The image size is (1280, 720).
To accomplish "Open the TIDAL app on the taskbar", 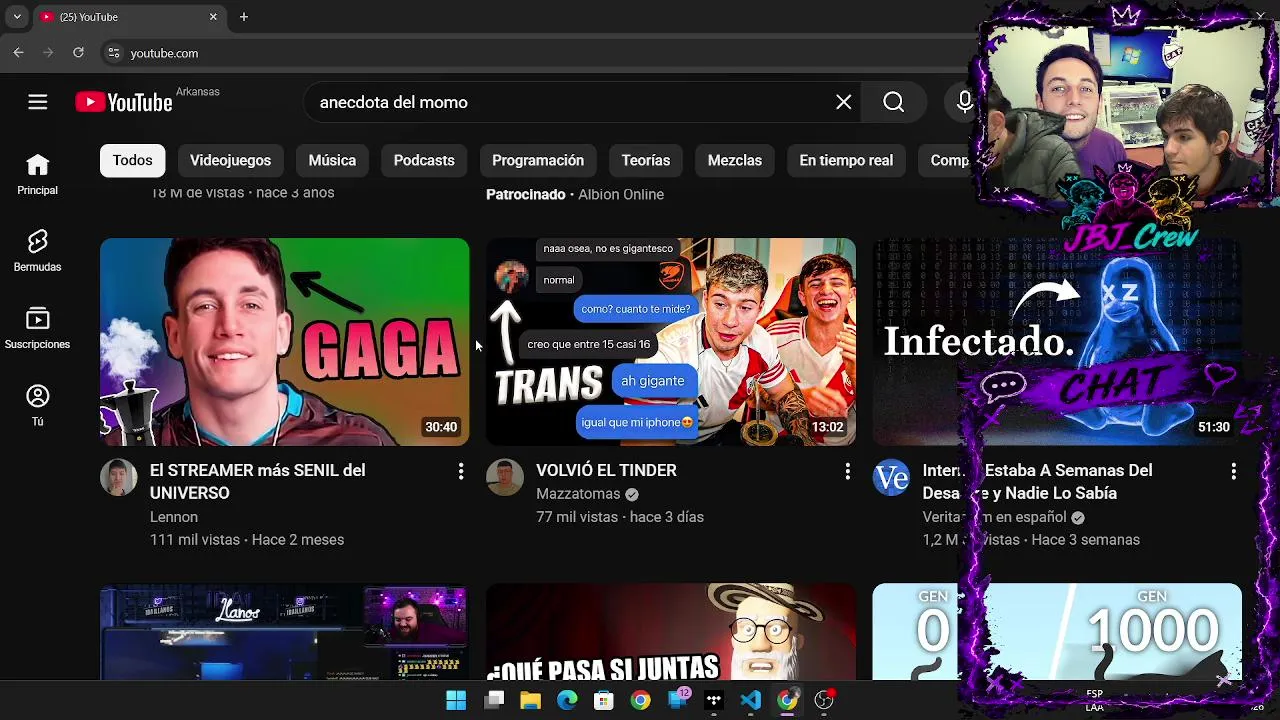I will tap(714, 700).
